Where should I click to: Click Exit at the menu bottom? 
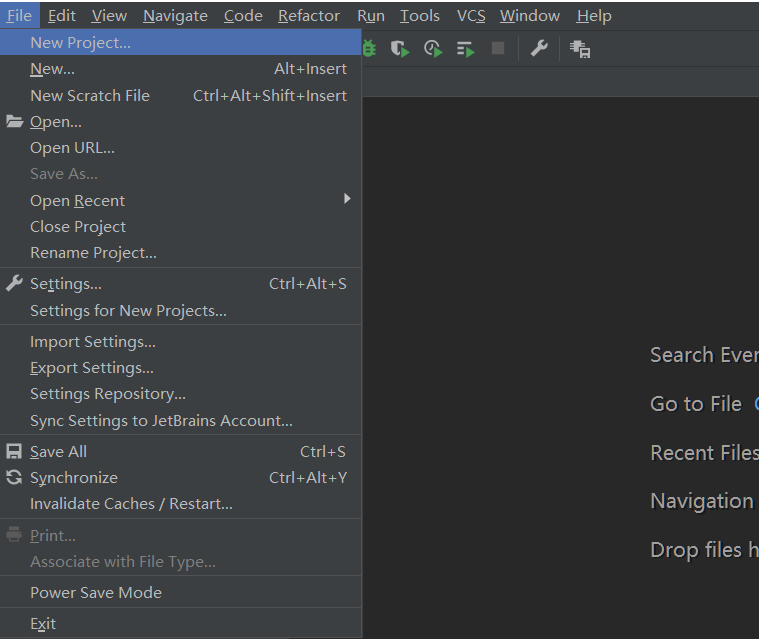(x=43, y=623)
